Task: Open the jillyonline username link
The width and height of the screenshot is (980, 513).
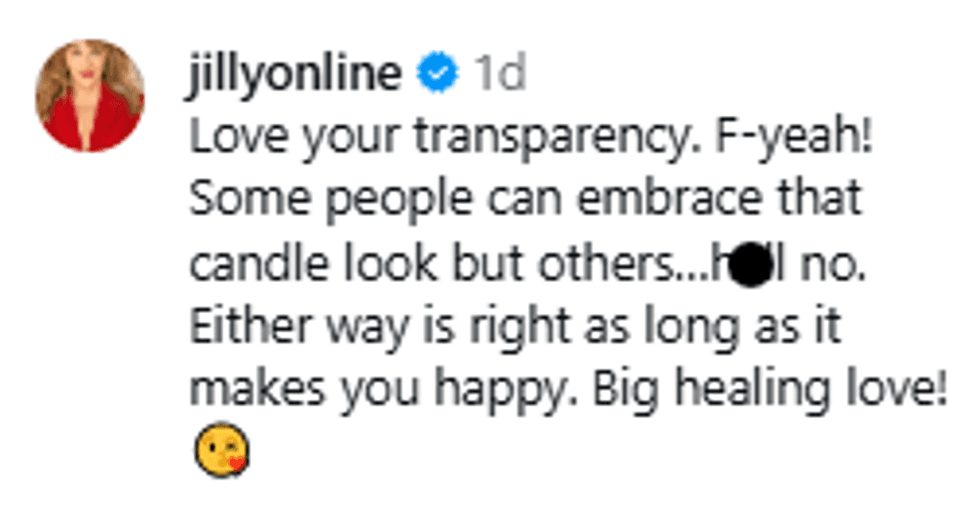Action: [294, 75]
